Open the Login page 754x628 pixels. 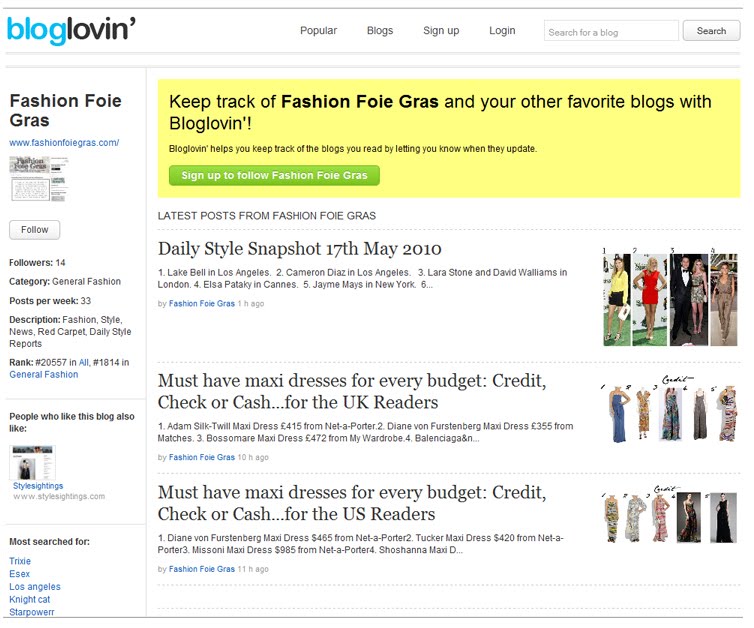(502, 31)
